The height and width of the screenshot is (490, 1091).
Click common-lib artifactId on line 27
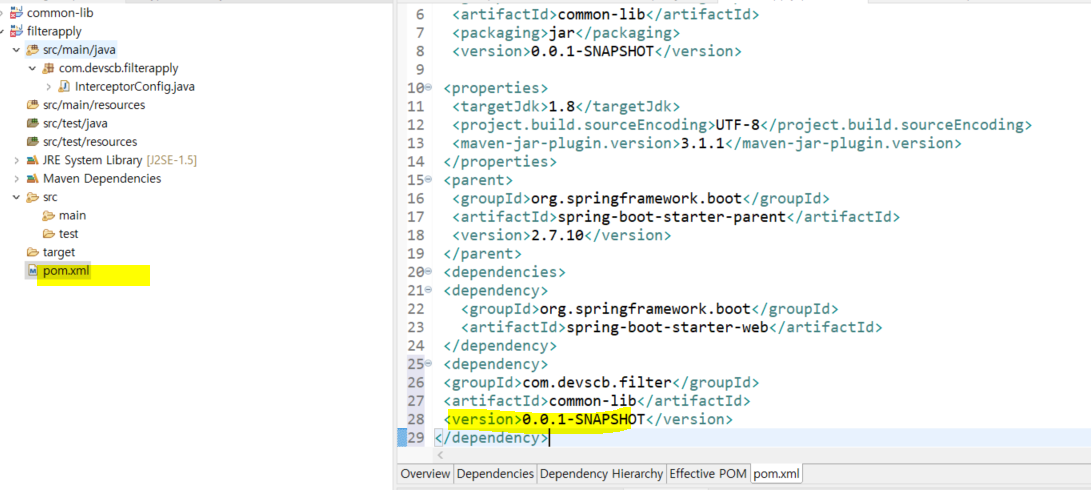point(592,401)
